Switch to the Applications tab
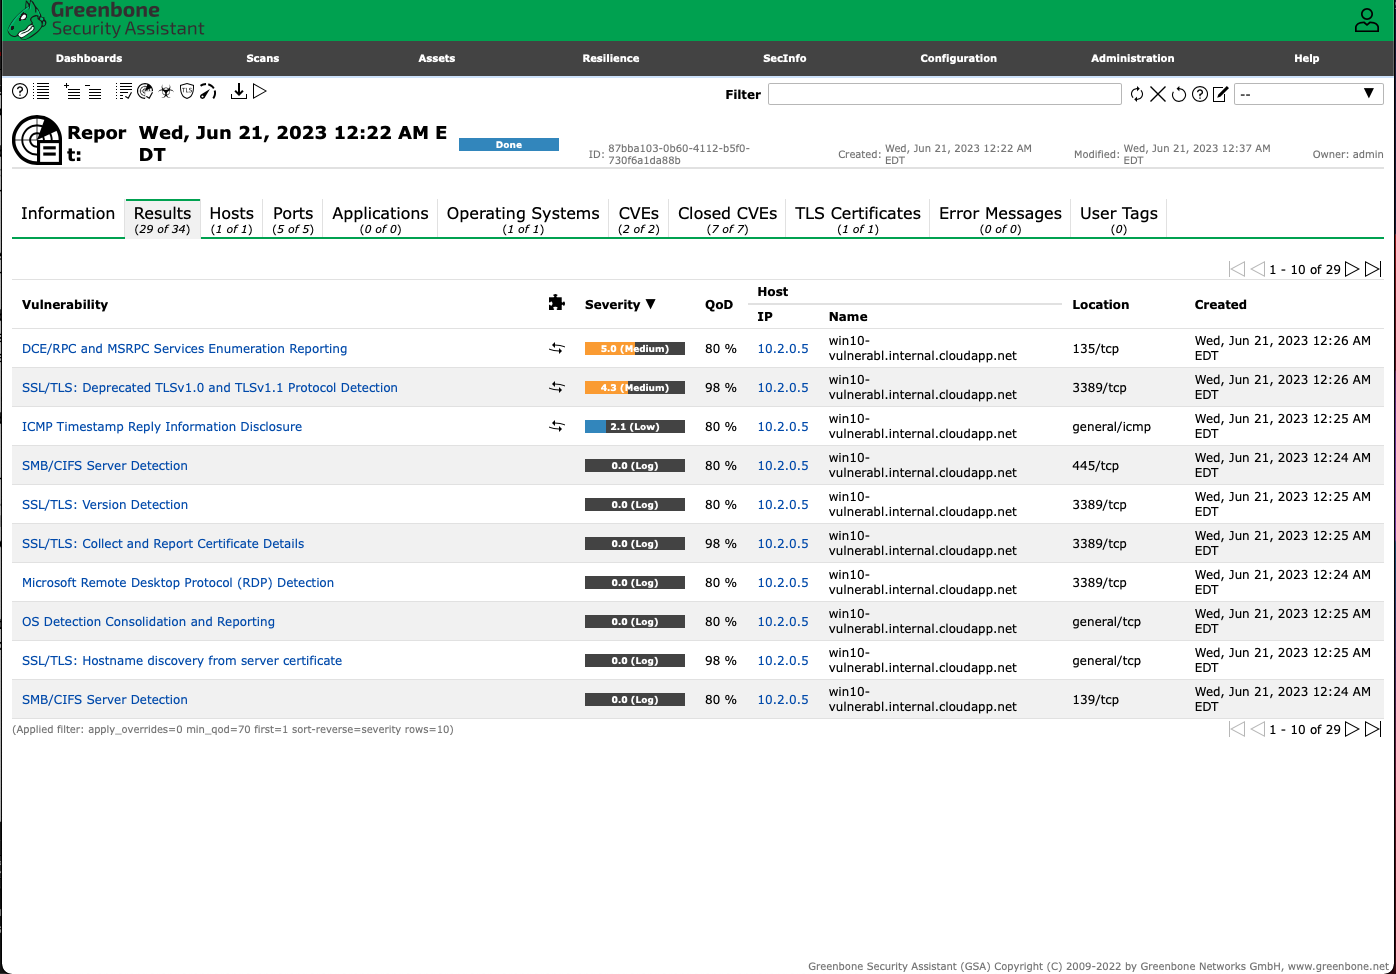This screenshot has height=974, width=1396. tap(380, 218)
